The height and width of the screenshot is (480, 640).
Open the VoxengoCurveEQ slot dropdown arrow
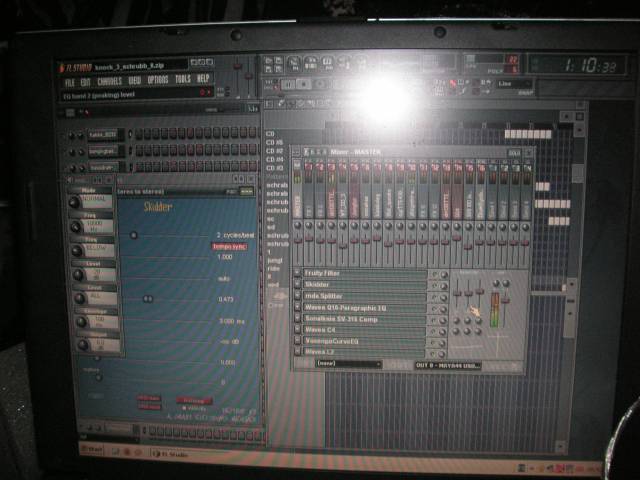(x=297, y=340)
